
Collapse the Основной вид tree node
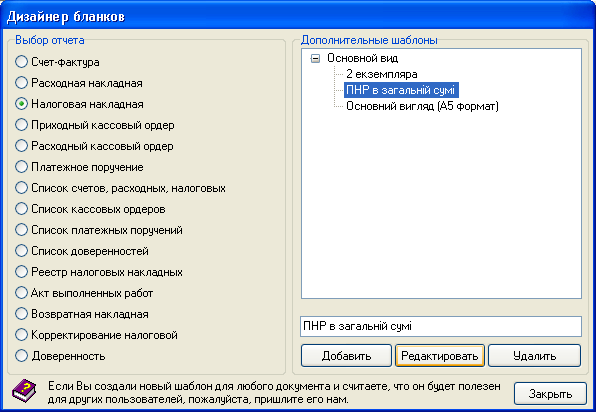315,59
